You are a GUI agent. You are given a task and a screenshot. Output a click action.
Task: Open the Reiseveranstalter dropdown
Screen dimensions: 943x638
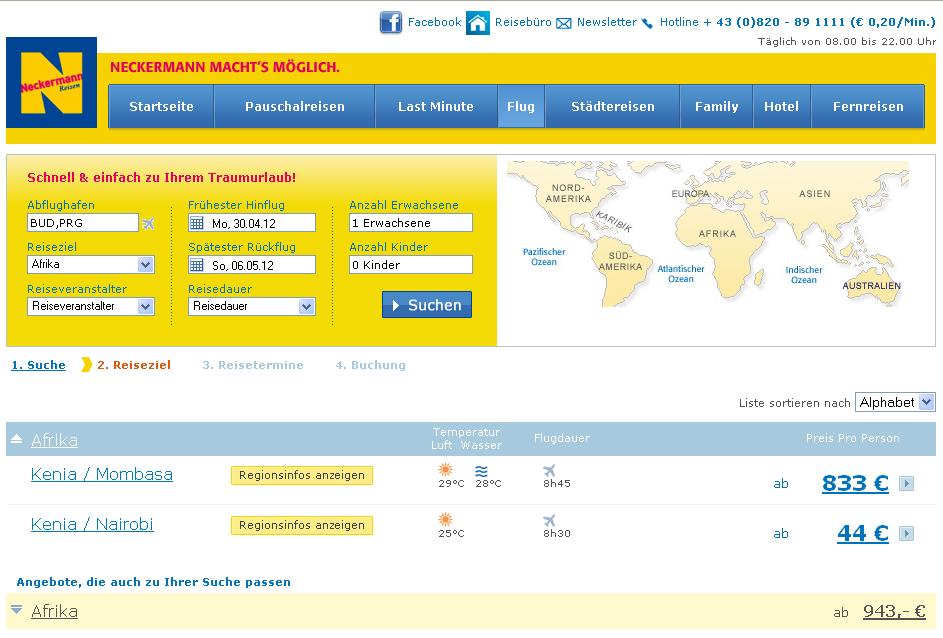[91, 306]
